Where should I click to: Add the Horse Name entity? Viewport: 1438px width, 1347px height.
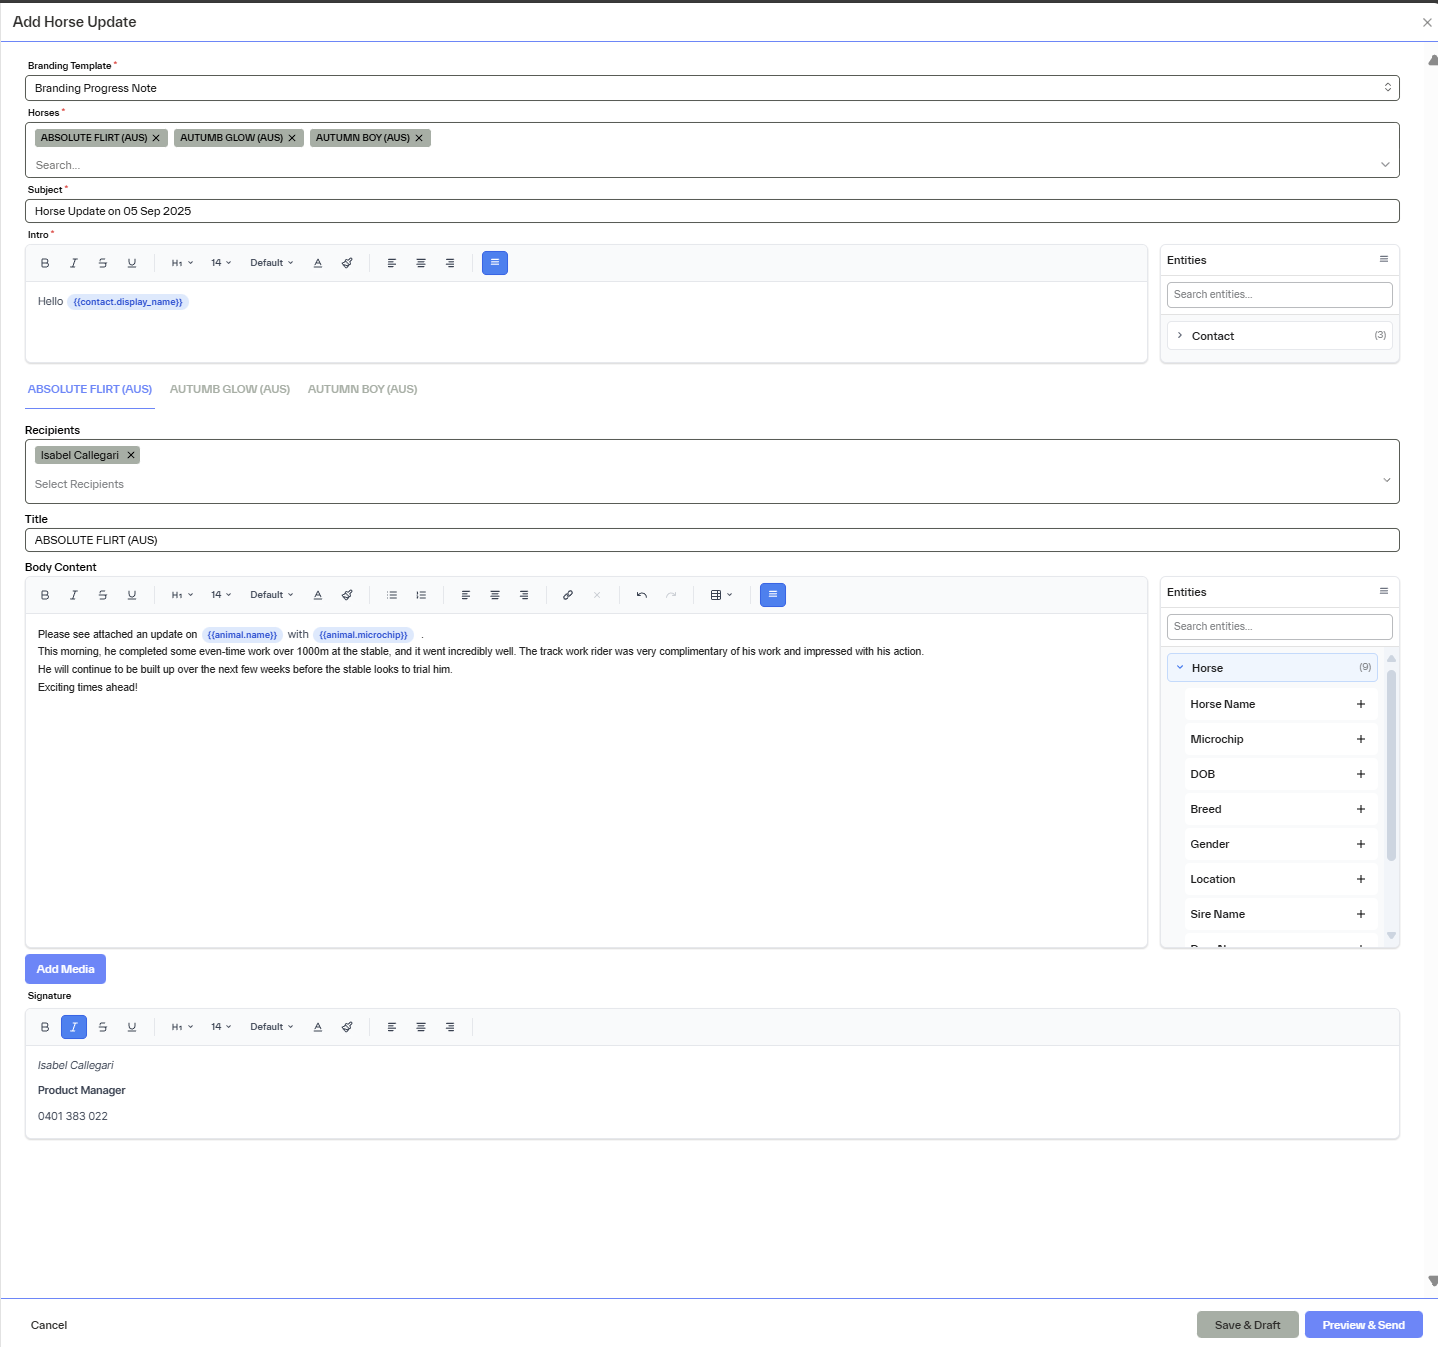[x=1361, y=704]
